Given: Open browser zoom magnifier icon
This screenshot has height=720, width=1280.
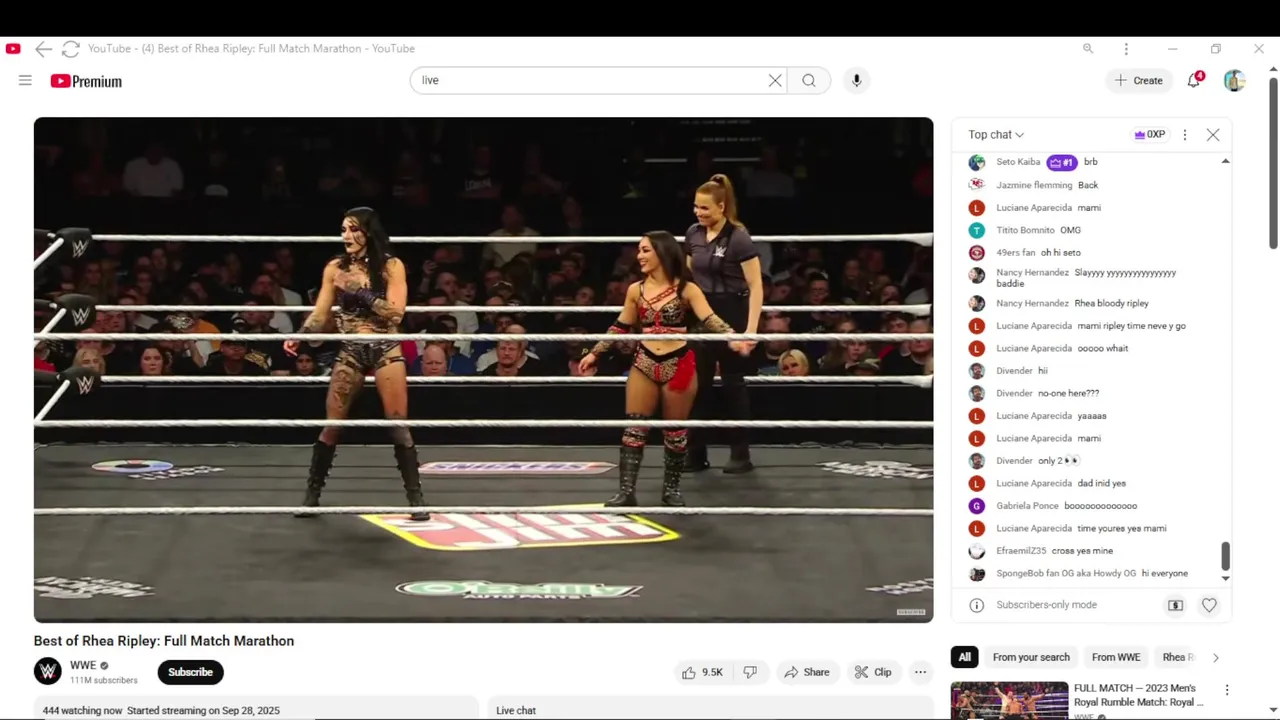Looking at the screenshot, I should pyautogui.click(x=1088, y=48).
